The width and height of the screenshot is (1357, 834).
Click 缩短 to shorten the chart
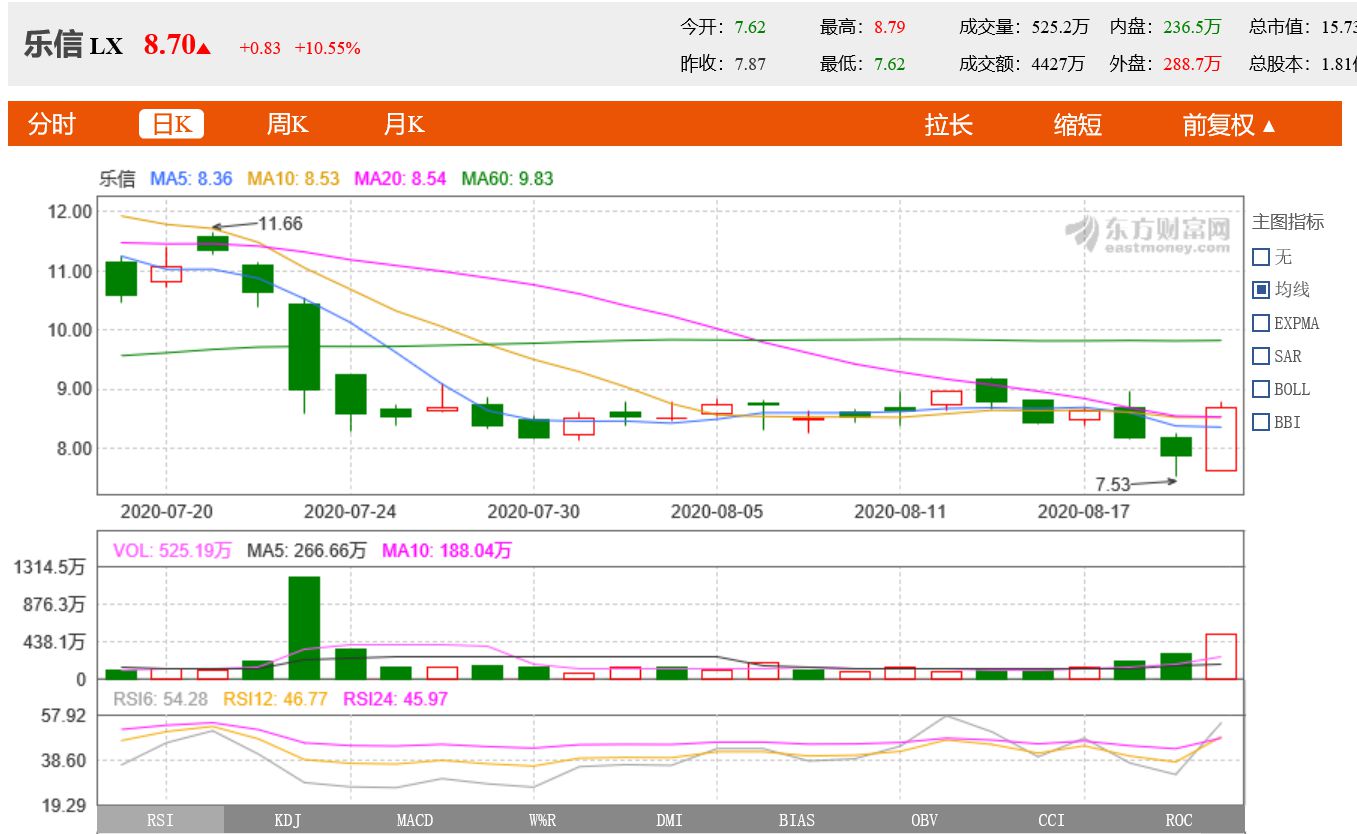point(1078,125)
